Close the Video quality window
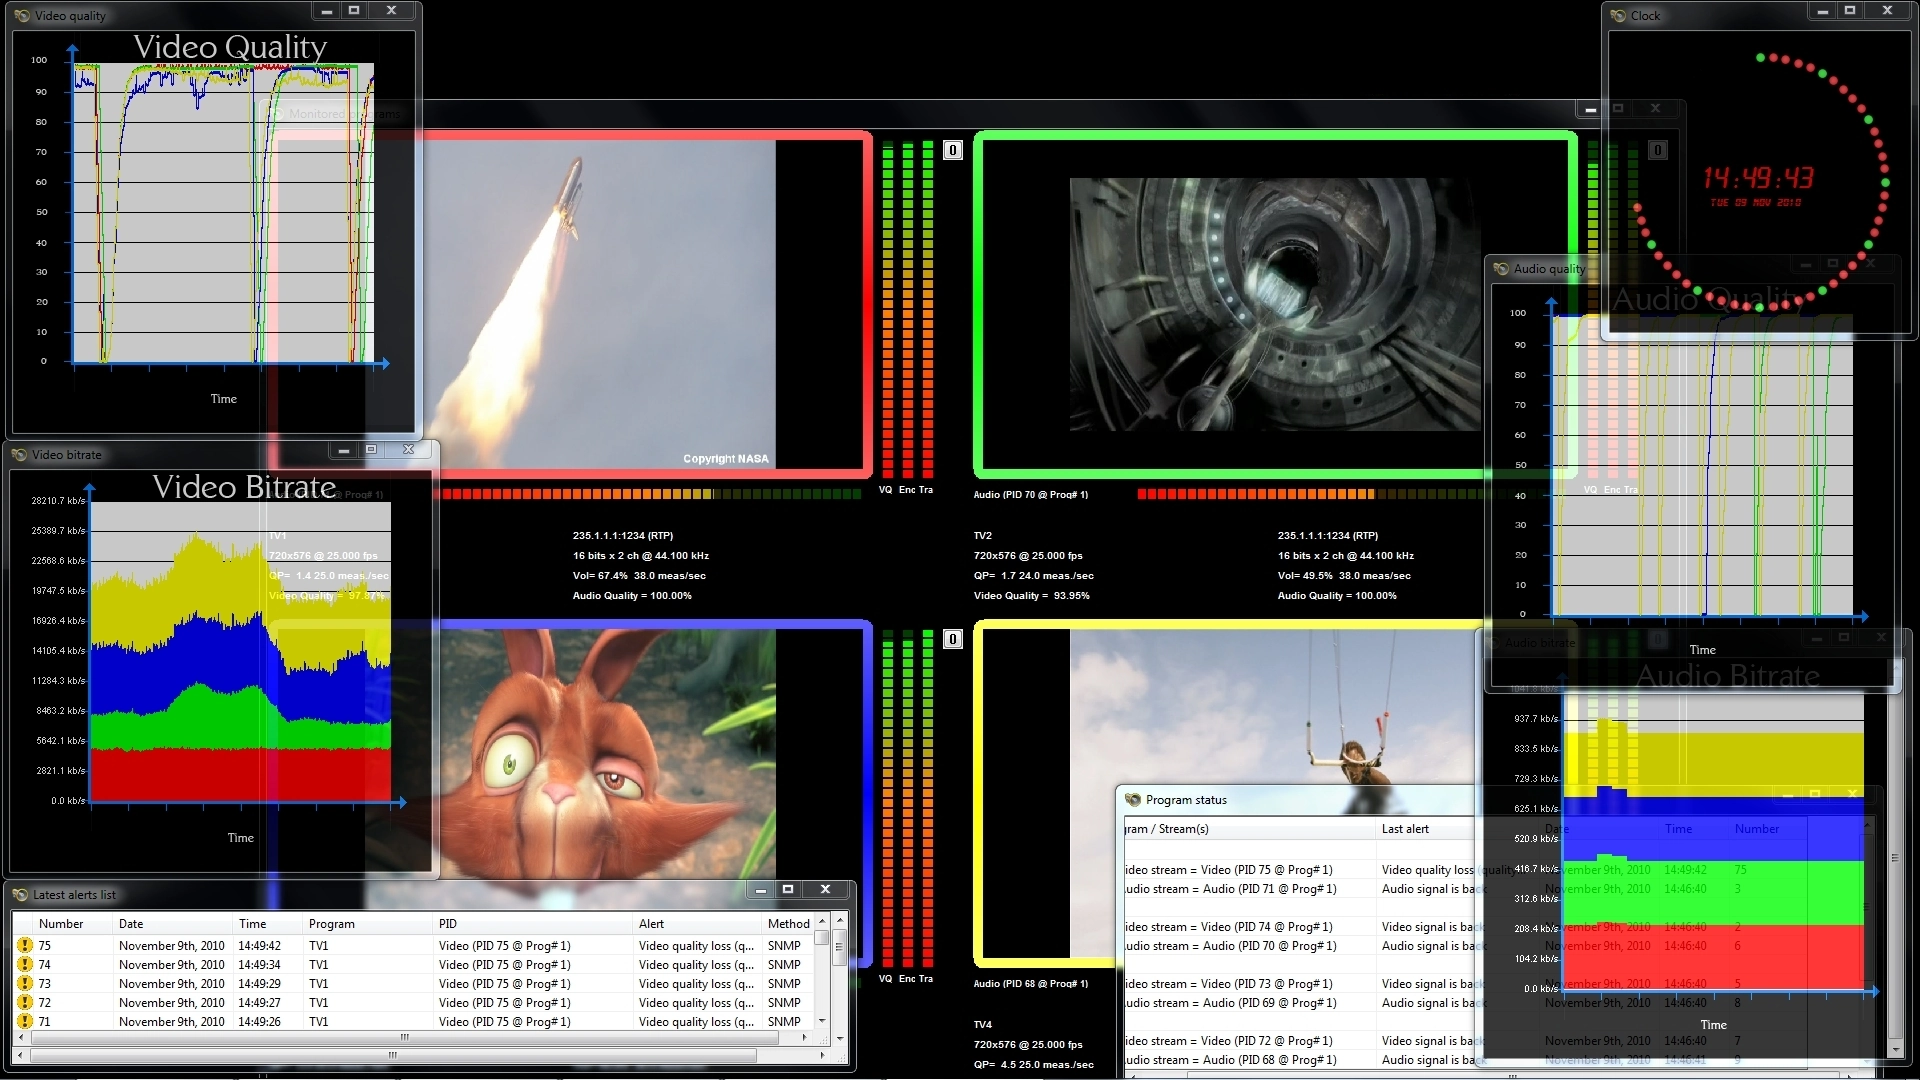Image resolution: width=1920 pixels, height=1080 pixels. (x=391, y=10)
